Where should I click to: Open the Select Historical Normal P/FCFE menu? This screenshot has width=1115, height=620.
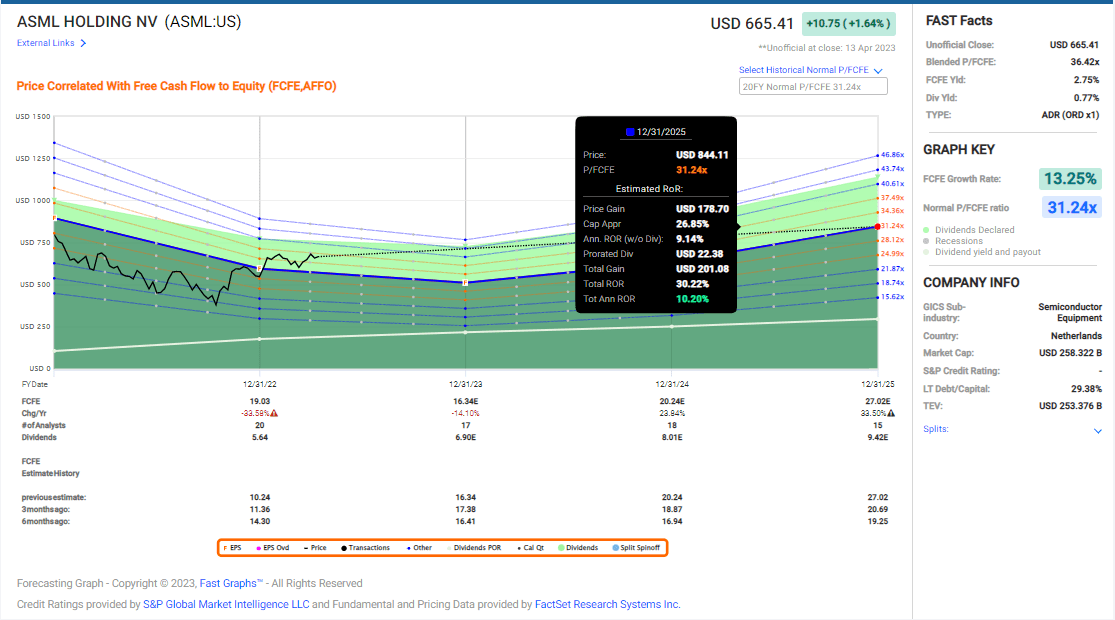point(875,70)
